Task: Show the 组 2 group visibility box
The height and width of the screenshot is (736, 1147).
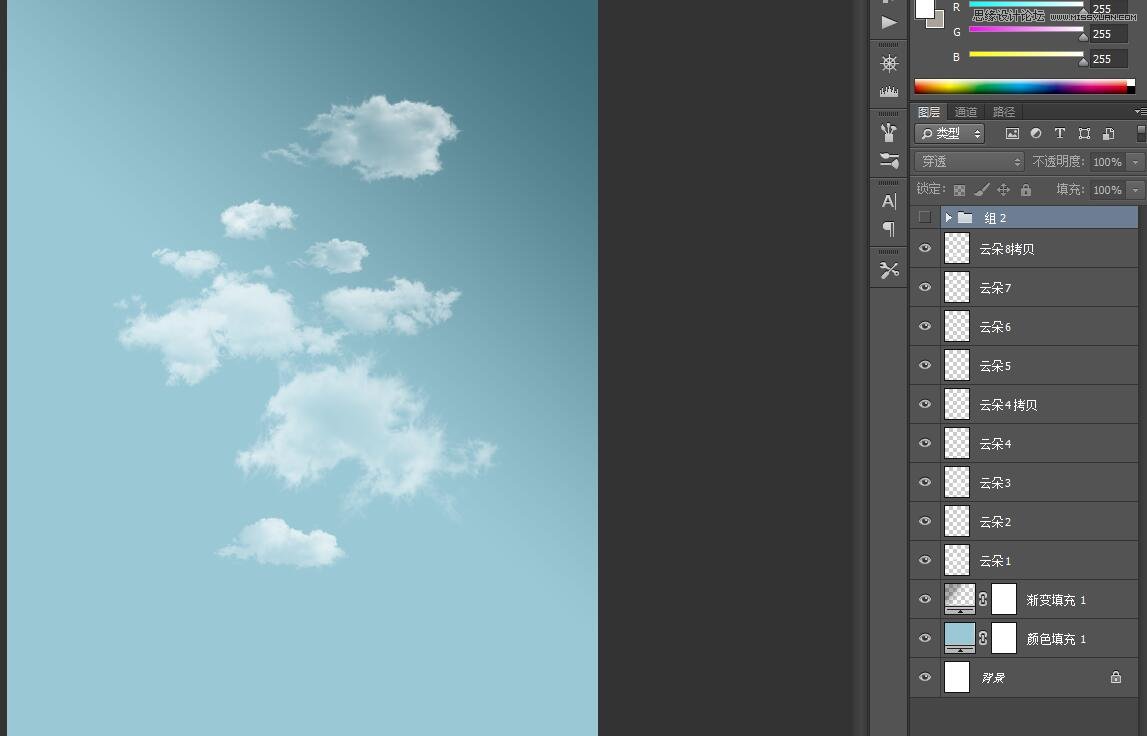Action: pos(925,217)
